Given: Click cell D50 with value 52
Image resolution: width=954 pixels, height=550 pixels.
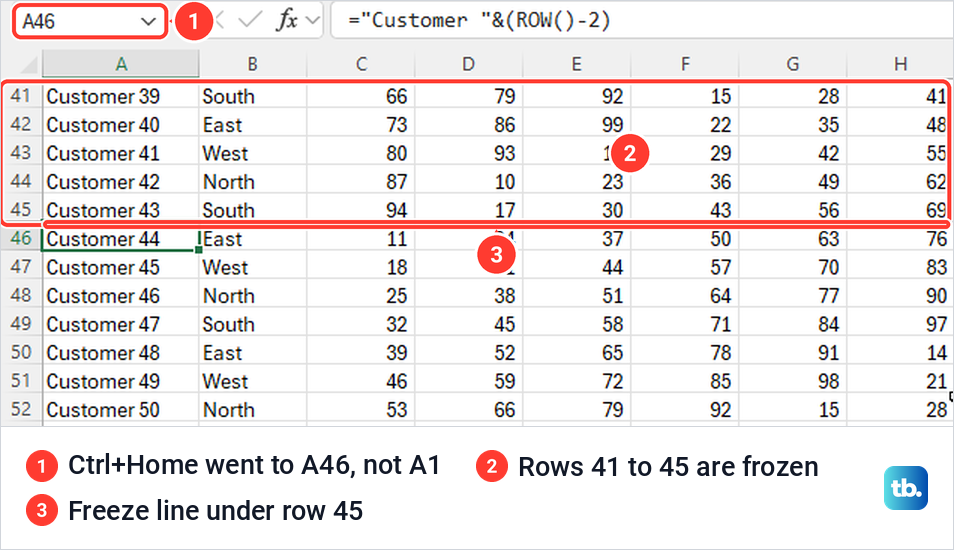Looking at the screenshot, I should pyautogui.click(x=468, y=352).
